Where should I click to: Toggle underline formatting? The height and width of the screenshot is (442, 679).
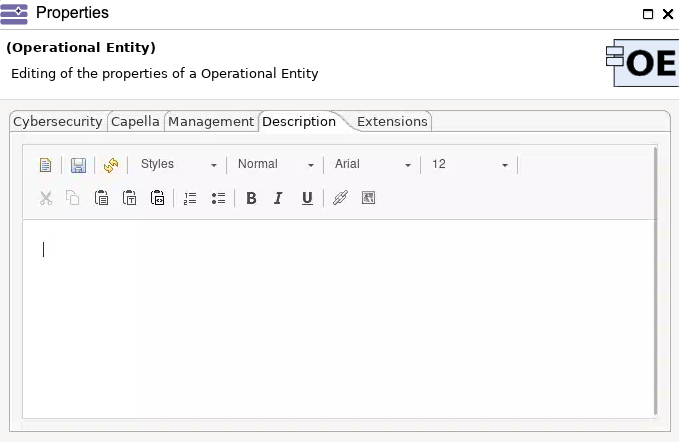point(307,198)
